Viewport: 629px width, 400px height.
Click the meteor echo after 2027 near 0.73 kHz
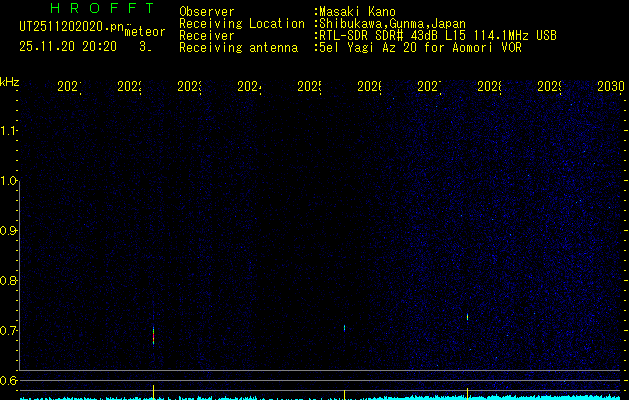(467, 317)
